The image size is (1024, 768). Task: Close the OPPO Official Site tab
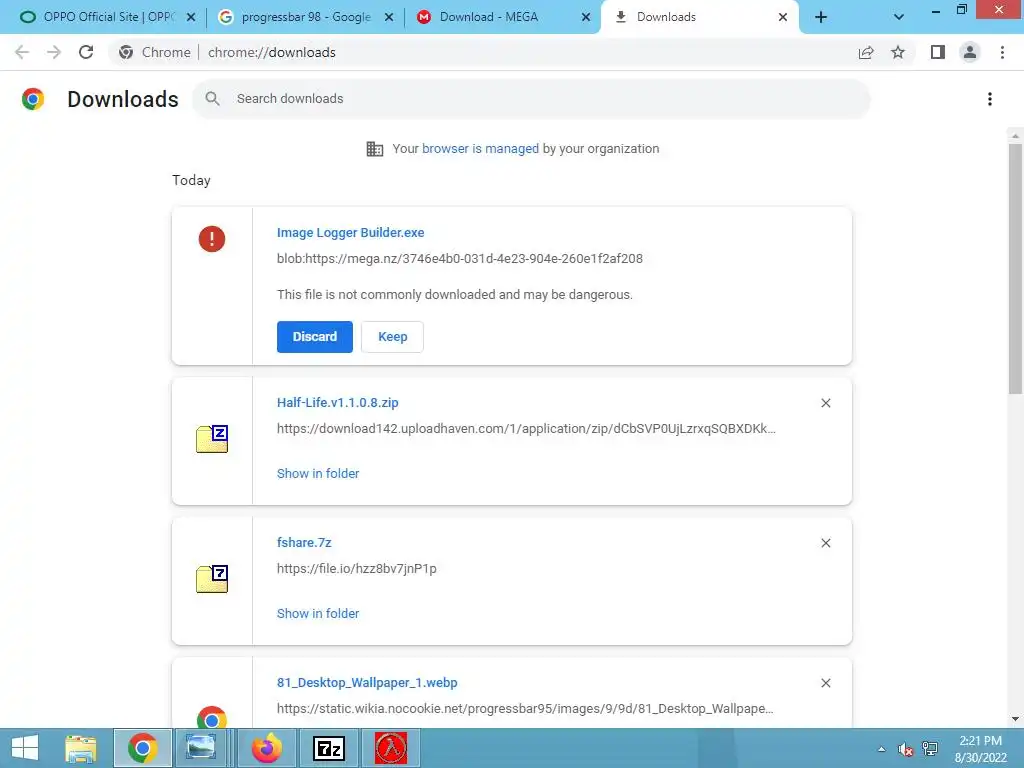(191, 17)
